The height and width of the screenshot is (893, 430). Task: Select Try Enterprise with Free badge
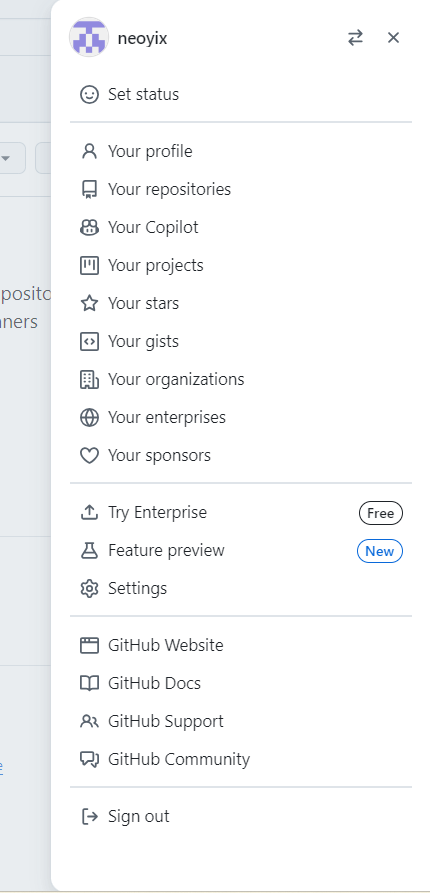click(x=241, y=513)
